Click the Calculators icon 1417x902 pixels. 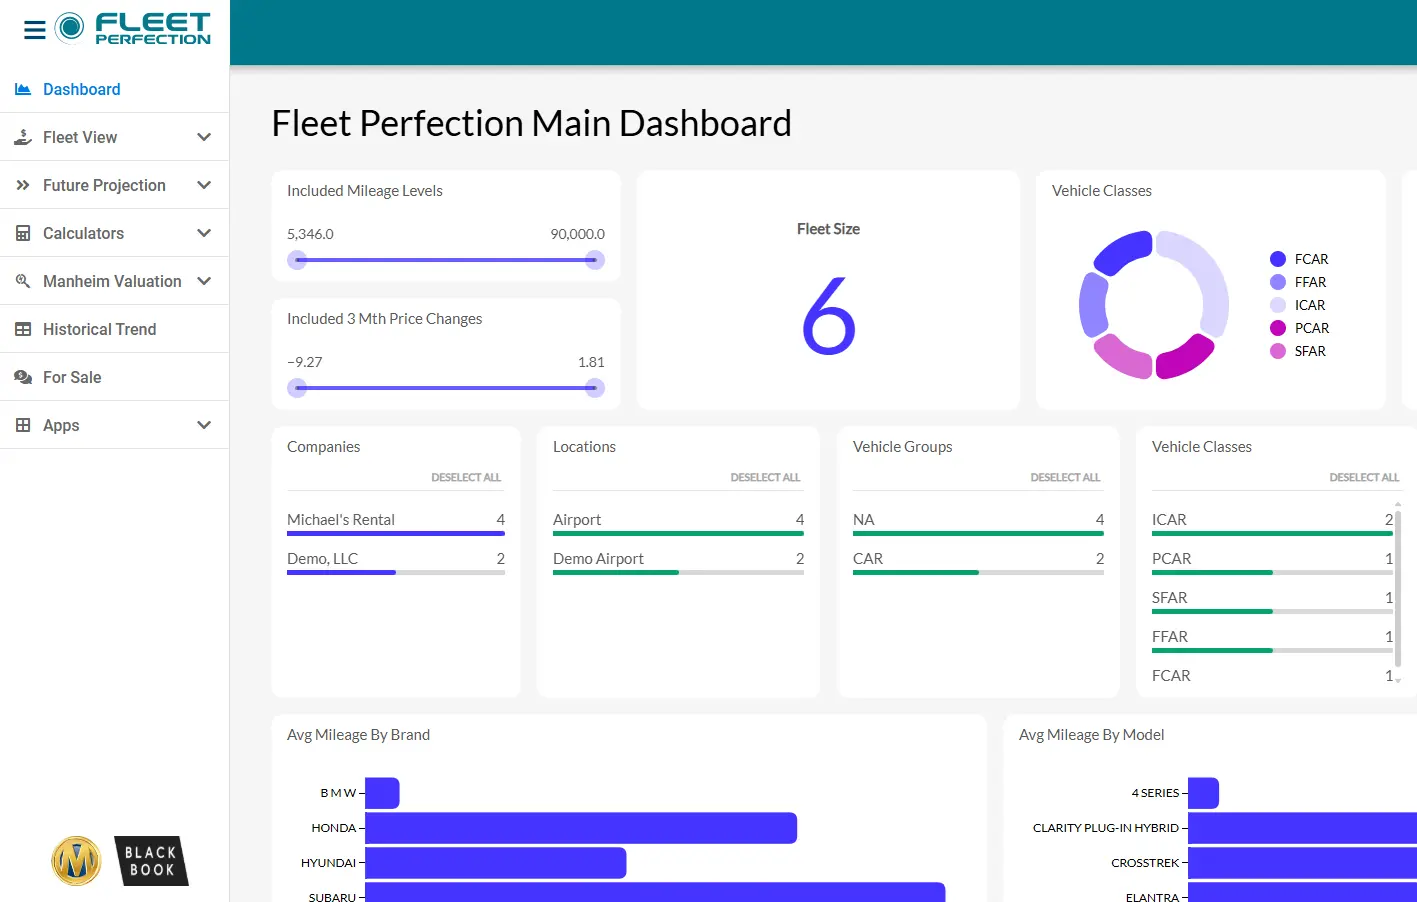coord(23,233)
